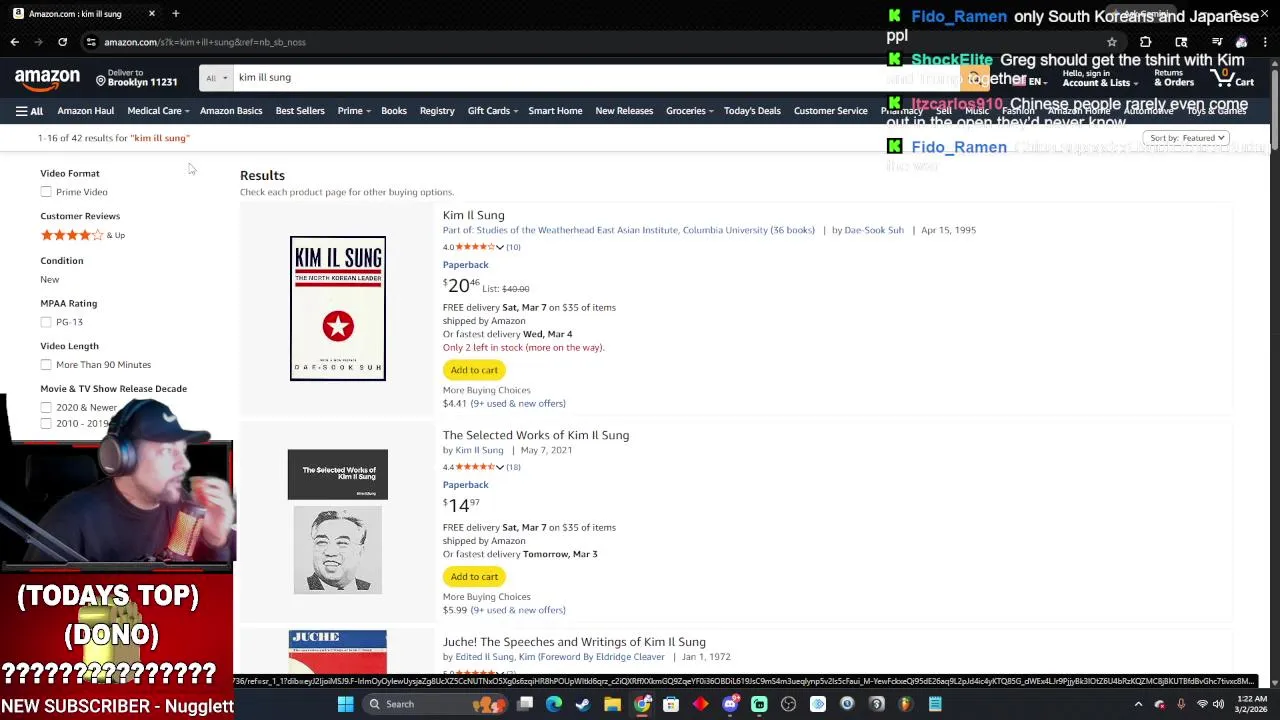This screenshot has height=720, width=1280.
Task: Go to Best Sellers
Action: coord(300,111)
